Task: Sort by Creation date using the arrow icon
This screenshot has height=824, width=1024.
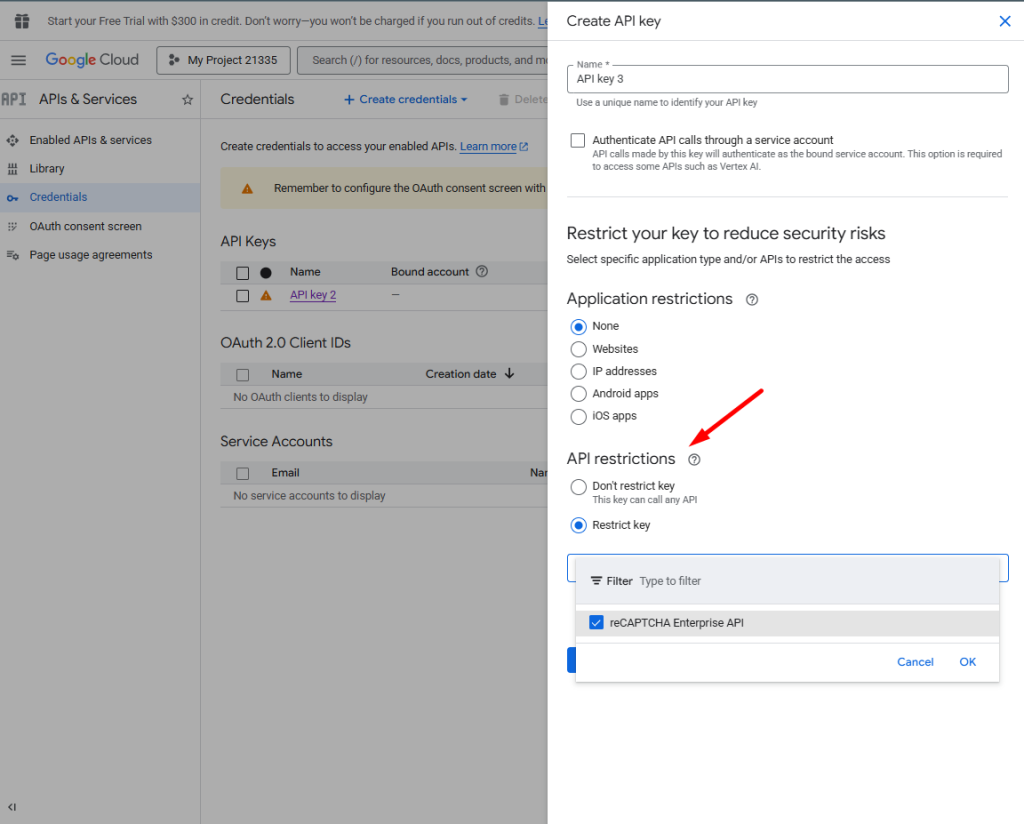Action: tap(509, 374)
